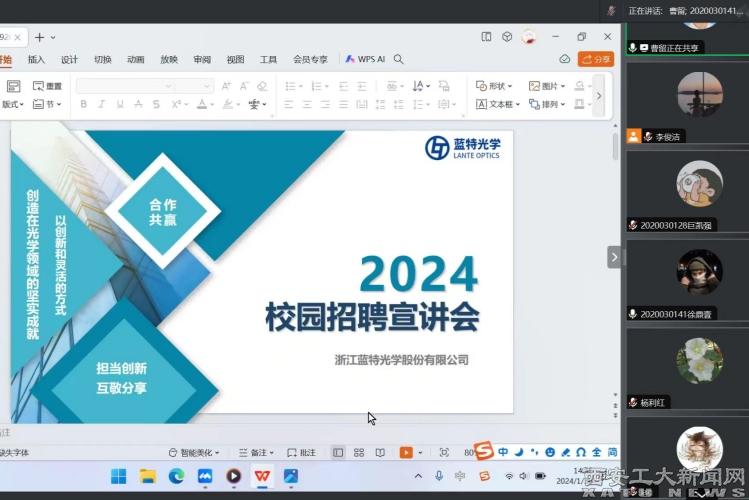Screen dimensions: 749x500
Task: Open the WPS Office taskbar icon
Action: coord(262,476)
